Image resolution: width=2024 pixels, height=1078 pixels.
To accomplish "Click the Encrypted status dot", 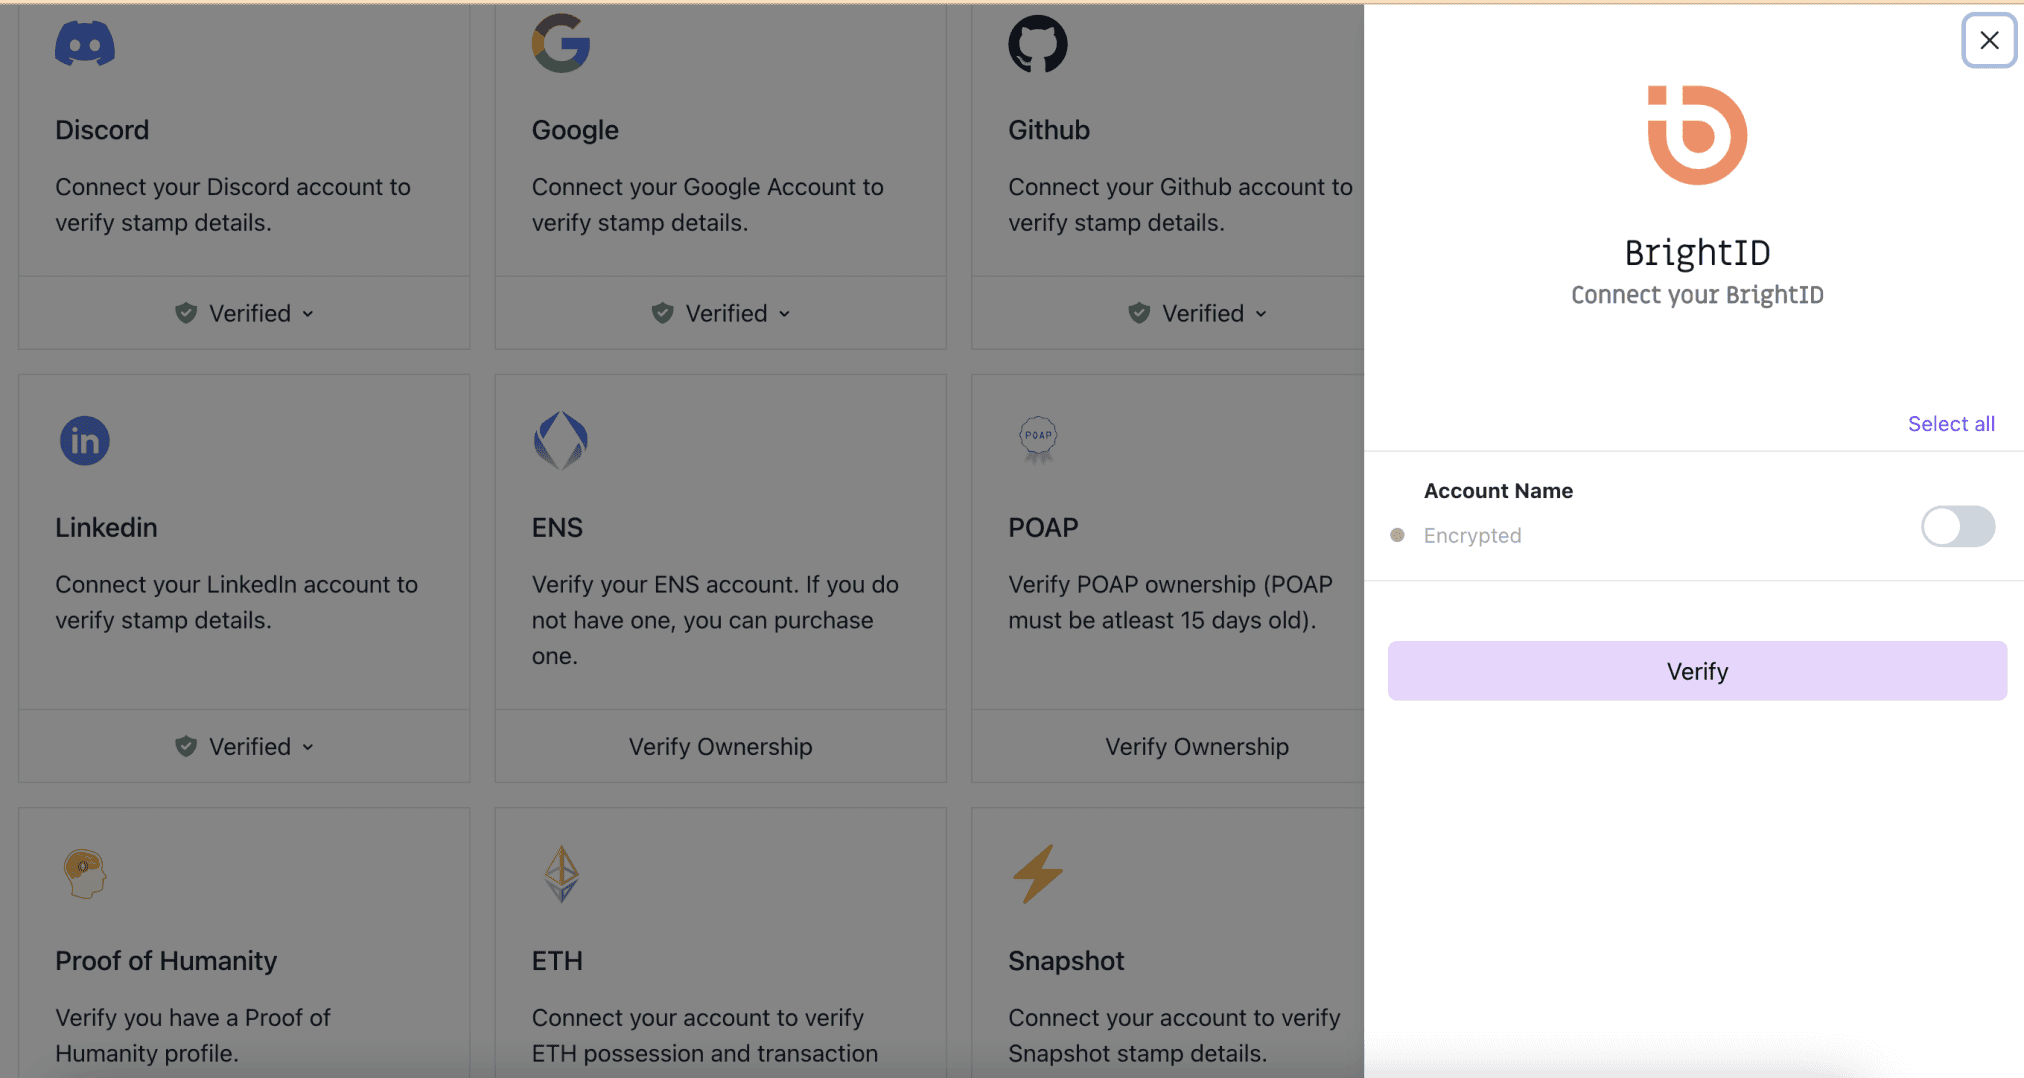I will (x=1398, y=535).
